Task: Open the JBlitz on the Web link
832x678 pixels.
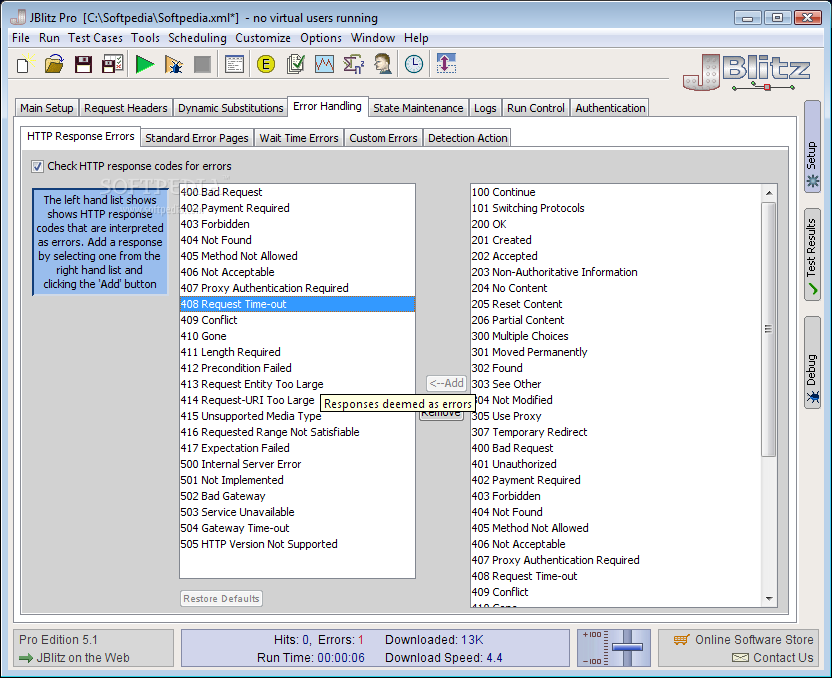Action: point(83,658)
